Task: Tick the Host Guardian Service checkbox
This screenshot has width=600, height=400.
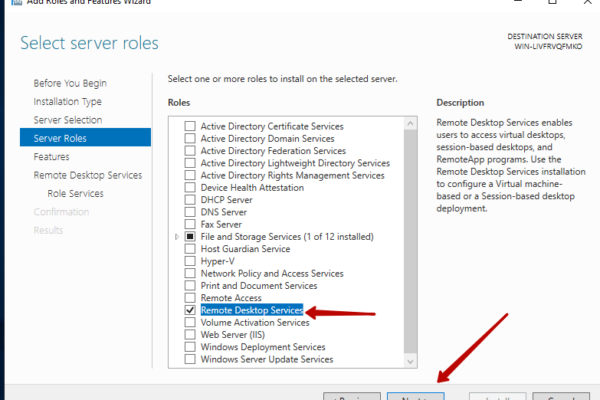Action: point(190,248)
